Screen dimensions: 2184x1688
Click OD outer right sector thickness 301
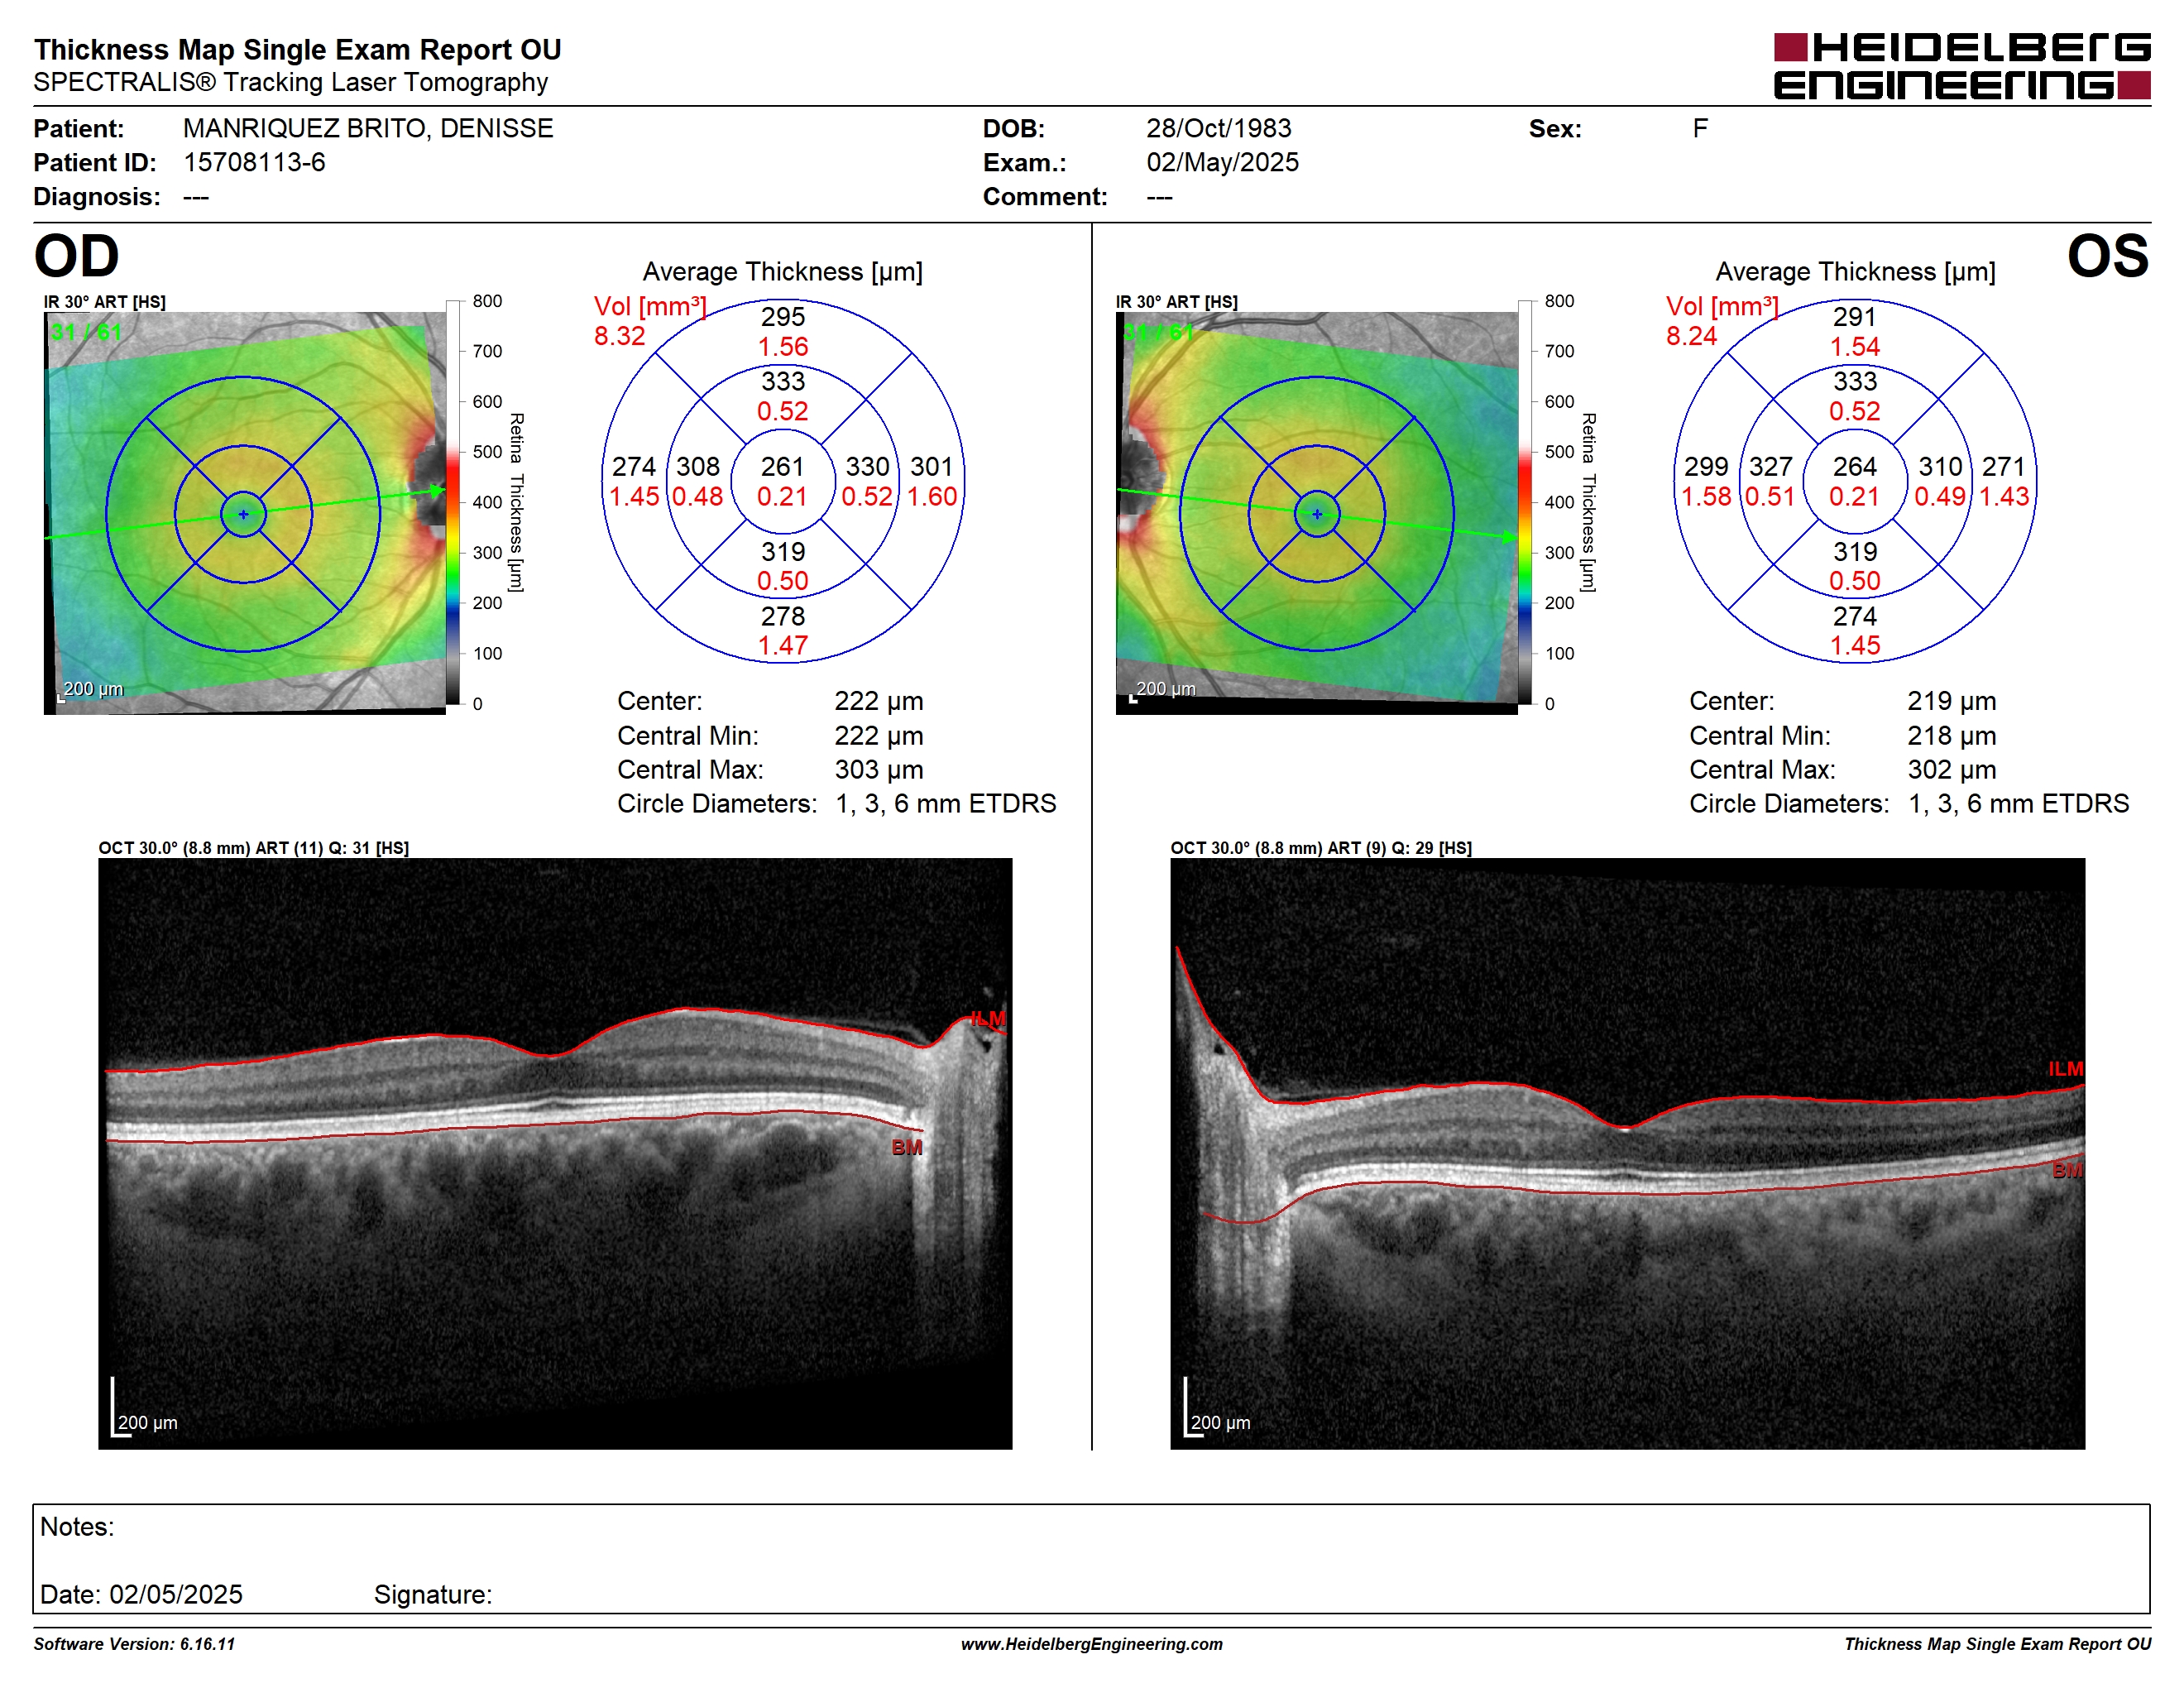click(932, 466)
